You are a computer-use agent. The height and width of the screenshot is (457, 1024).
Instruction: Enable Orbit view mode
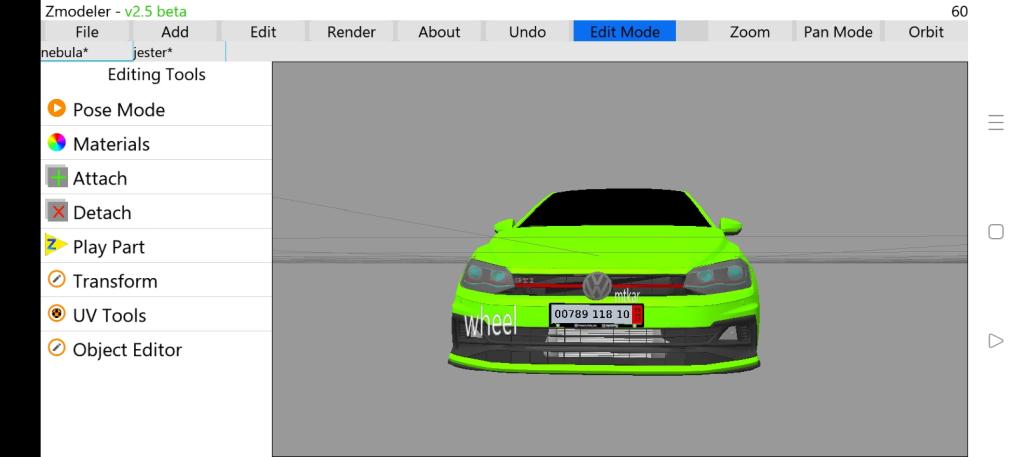[x=926, y=31]
